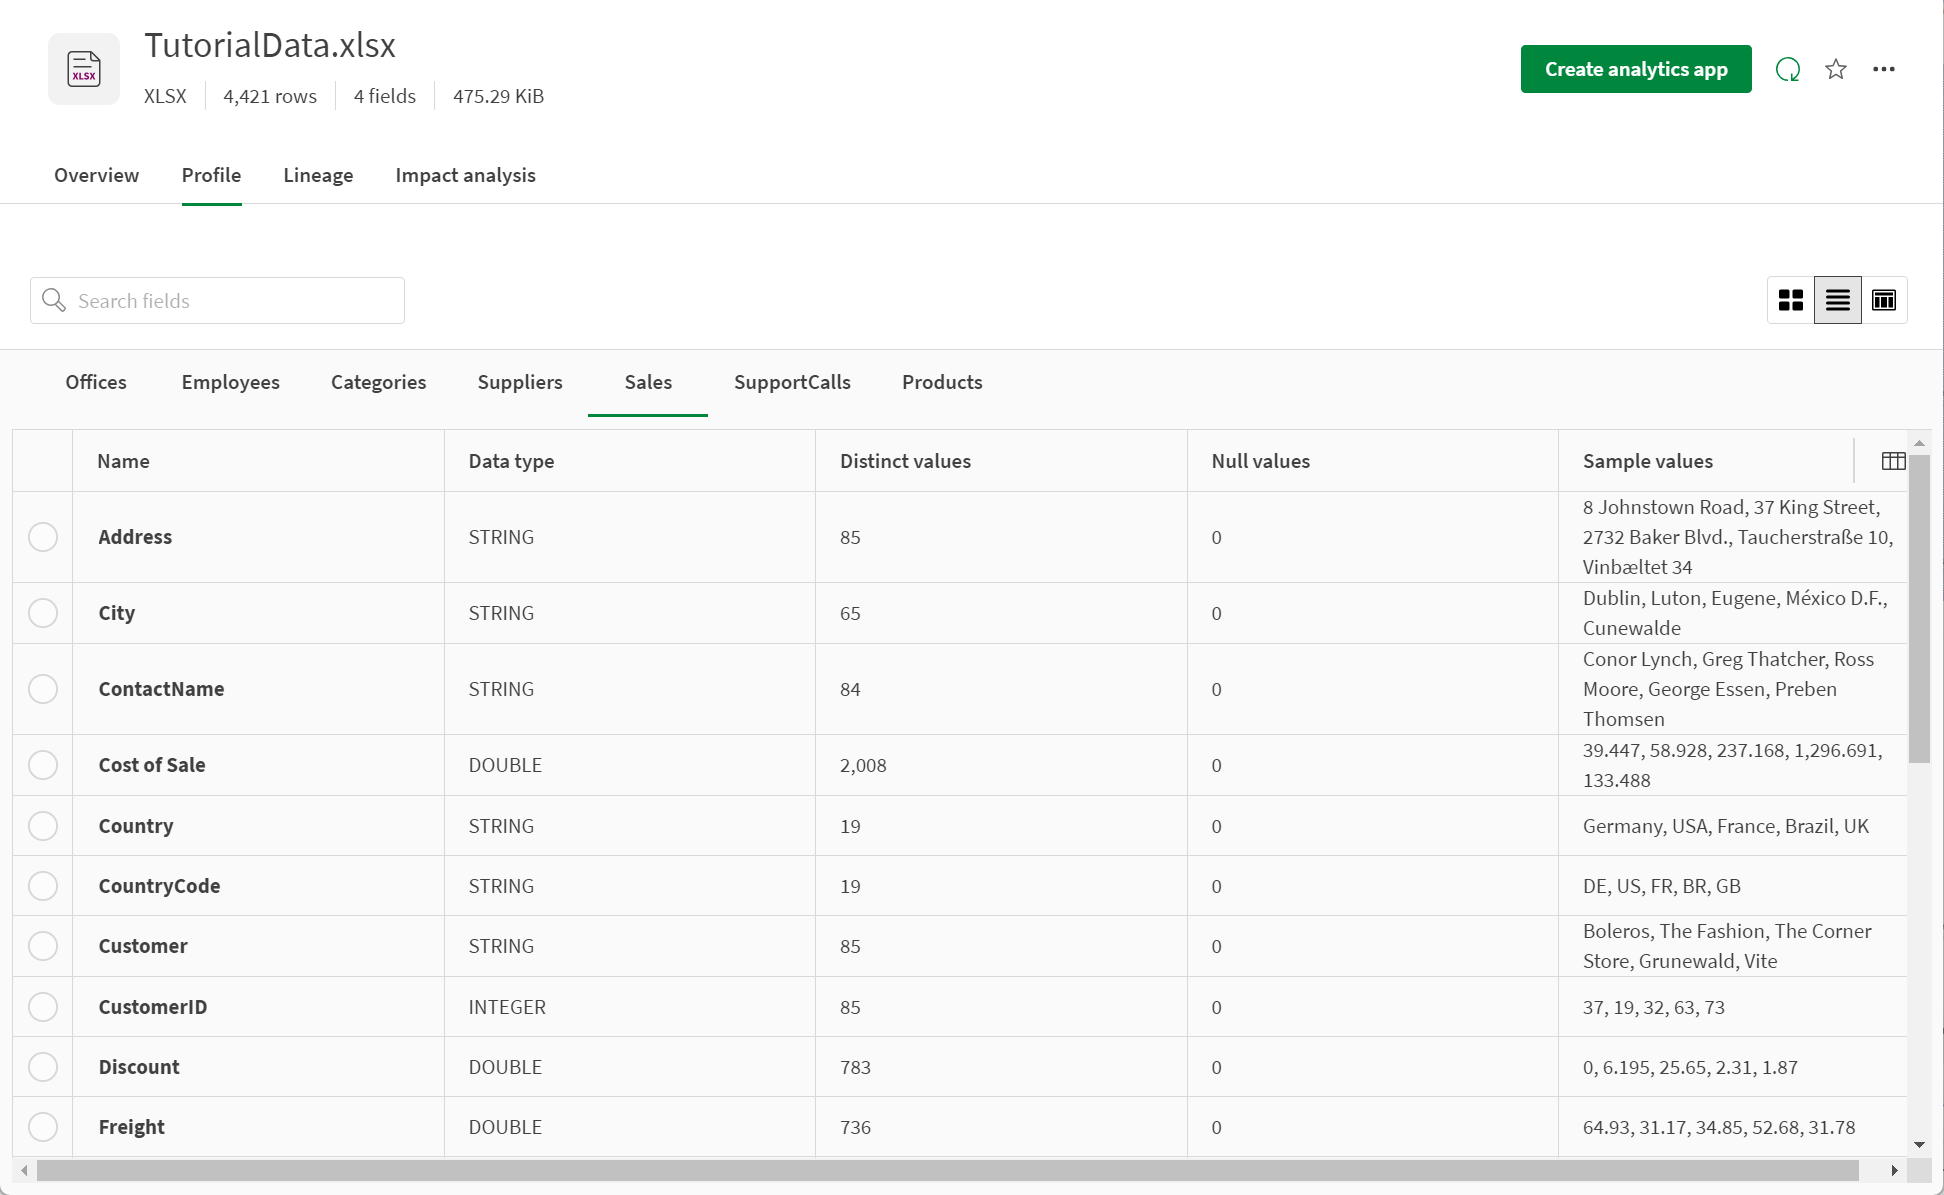This screenshot has width=1944, height=1195.
Task: Select the Products tab
Action: coord(943,383)
